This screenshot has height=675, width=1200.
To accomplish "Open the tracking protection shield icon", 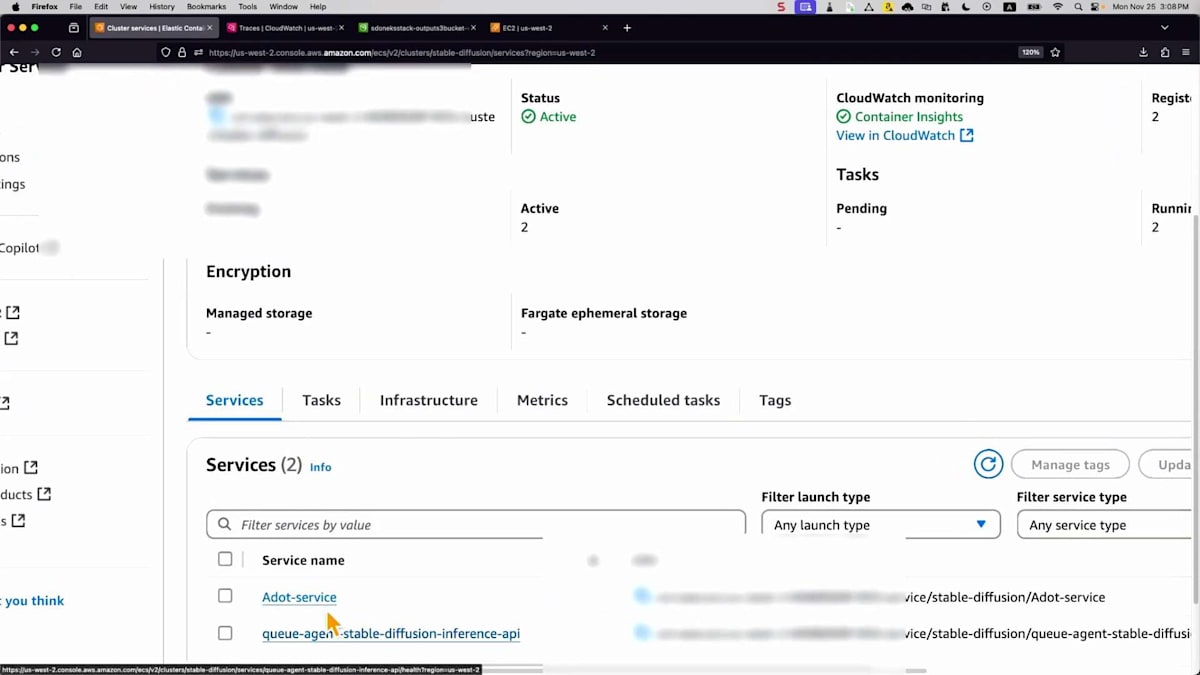I will pyautogui.click(x=166, y=52).
